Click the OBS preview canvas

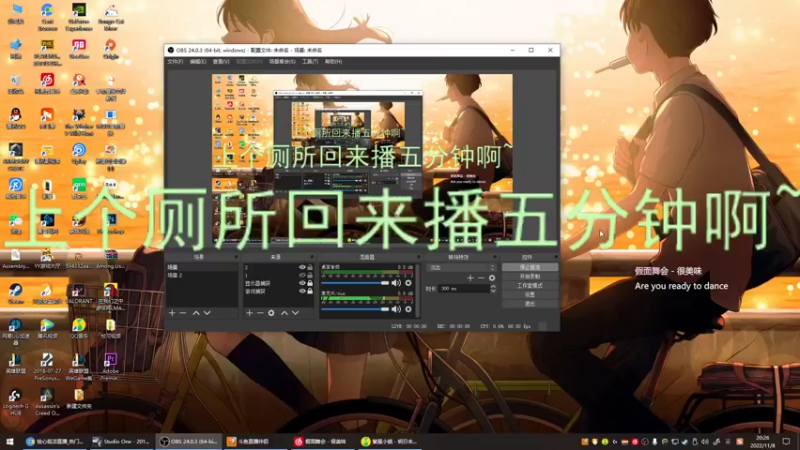tap(362, 159)
